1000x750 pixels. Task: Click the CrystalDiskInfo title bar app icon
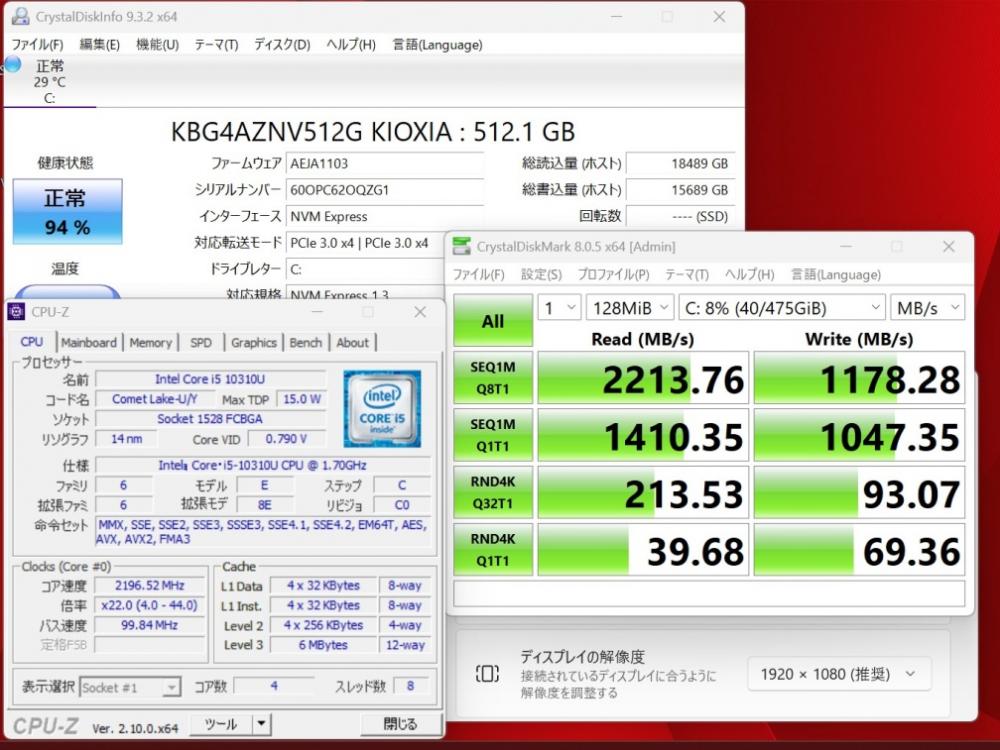pyautogui.click(x=20, y=17)
